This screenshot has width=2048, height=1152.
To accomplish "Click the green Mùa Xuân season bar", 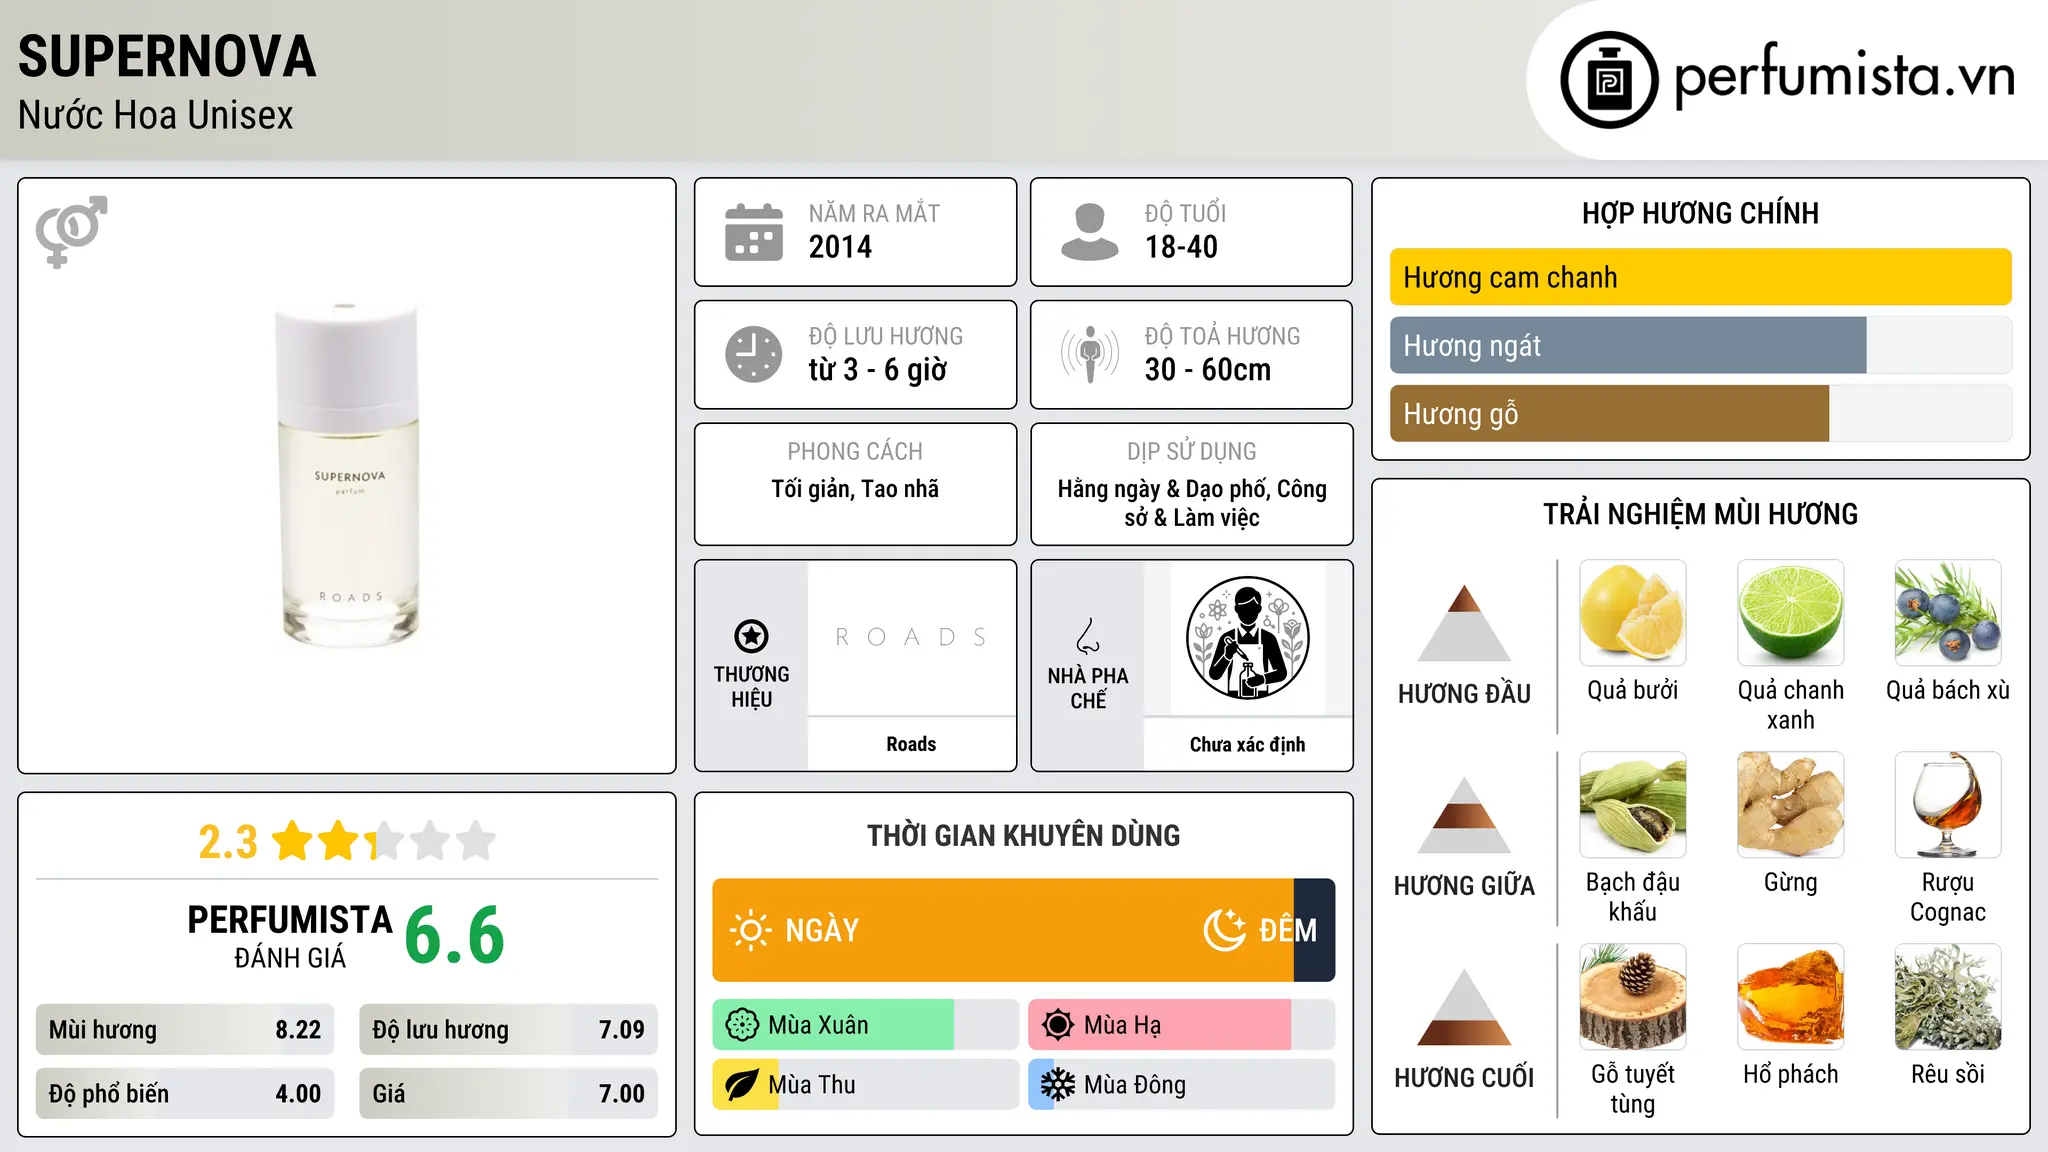I will coord(833,1025).
